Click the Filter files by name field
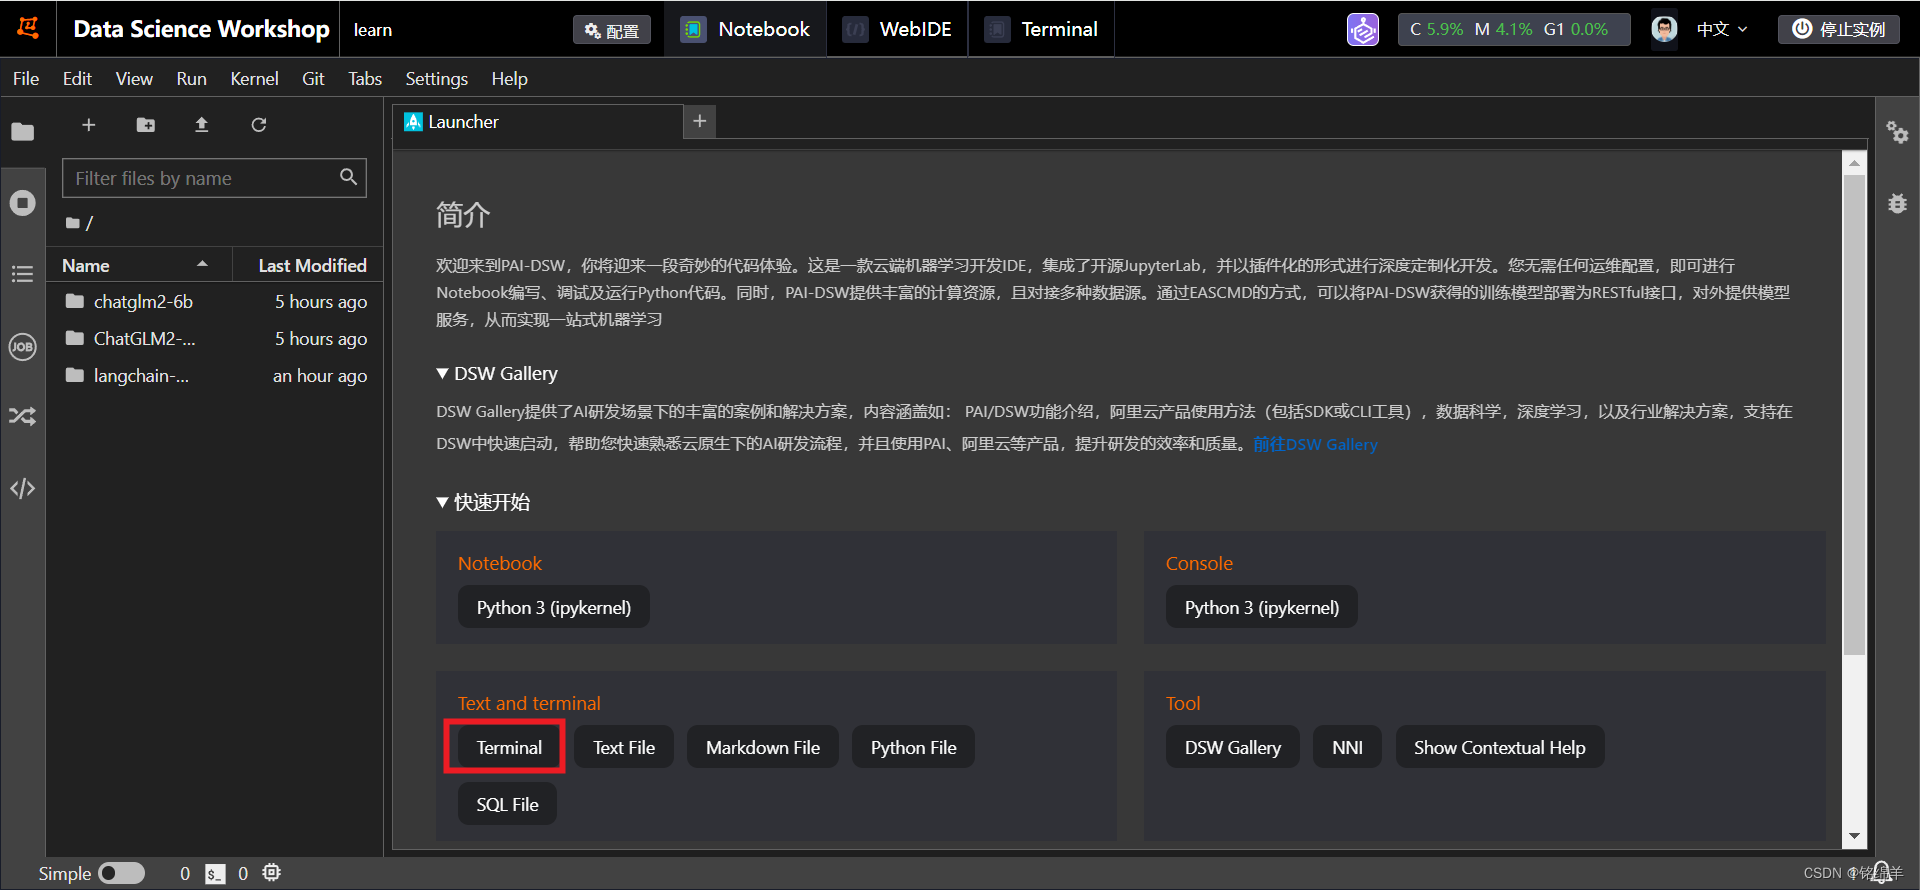Image resolution: width=1920 pixels, height=890 pixels. tap(214, 178)
